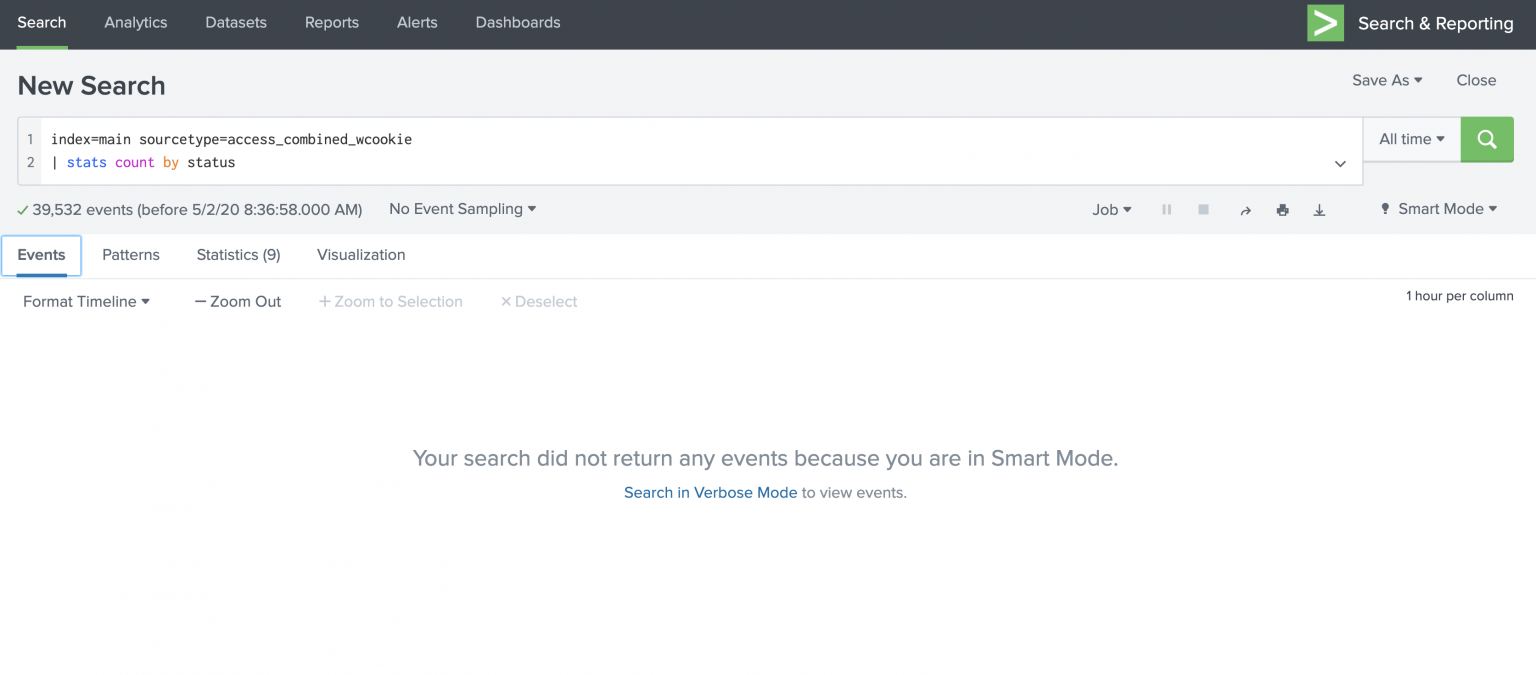Expand the search bar with the chevron
The width and height of the screenshot is (1536, 675).
[x=1340, y=163]
